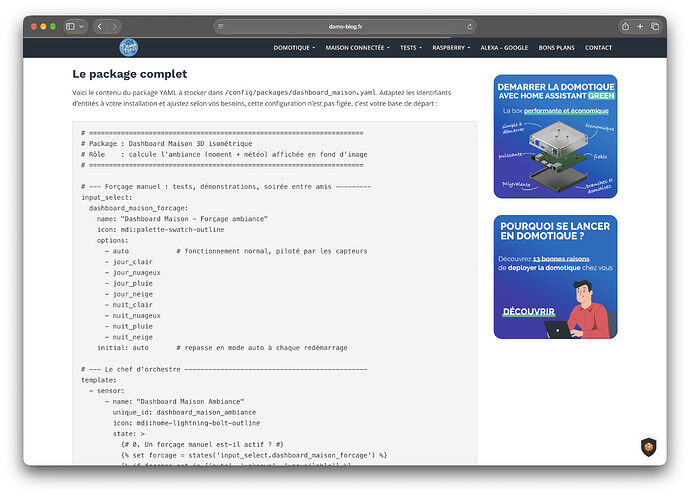Go back with the Safari back arrow
The height and width of the screenshot is (495, 690).
pos(100,26)
